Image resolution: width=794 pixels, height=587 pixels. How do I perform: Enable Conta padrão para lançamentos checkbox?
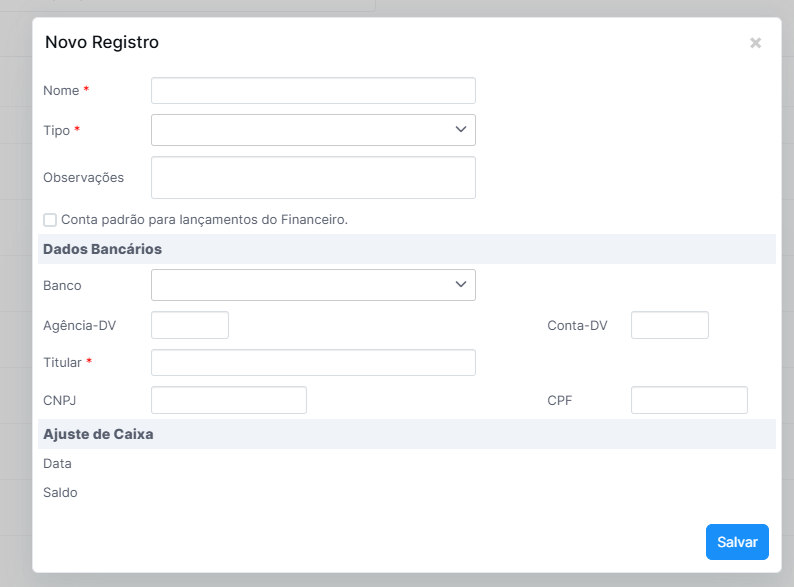point(50,220)
